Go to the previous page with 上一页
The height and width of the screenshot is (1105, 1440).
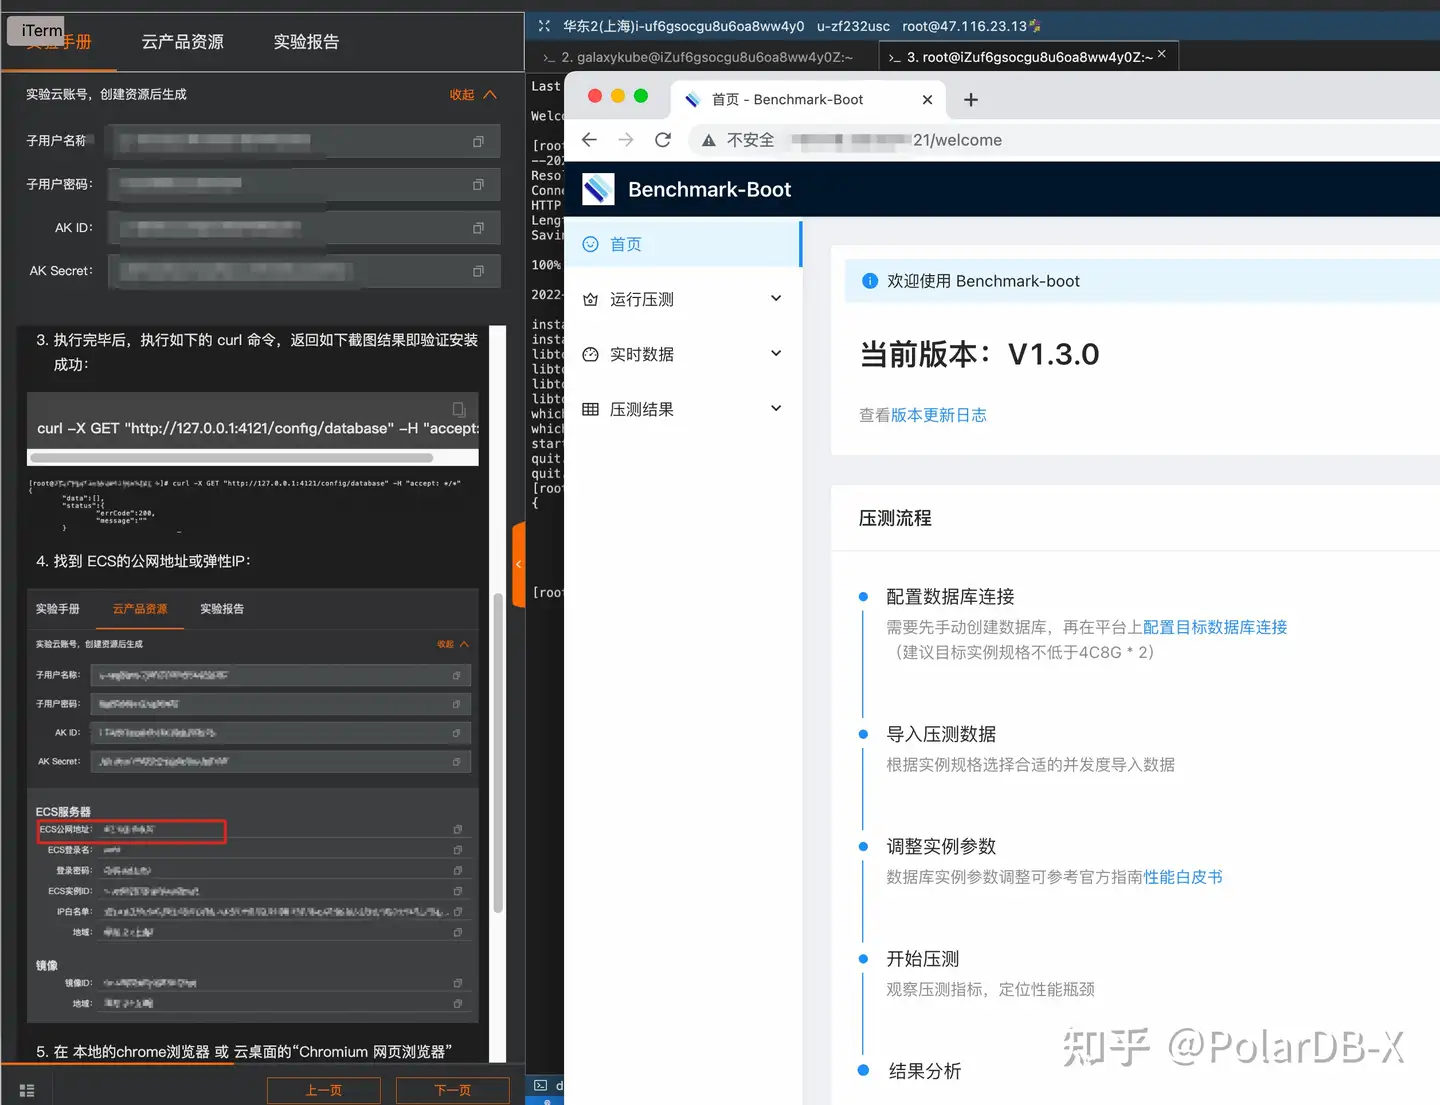tap(324, 1090)
